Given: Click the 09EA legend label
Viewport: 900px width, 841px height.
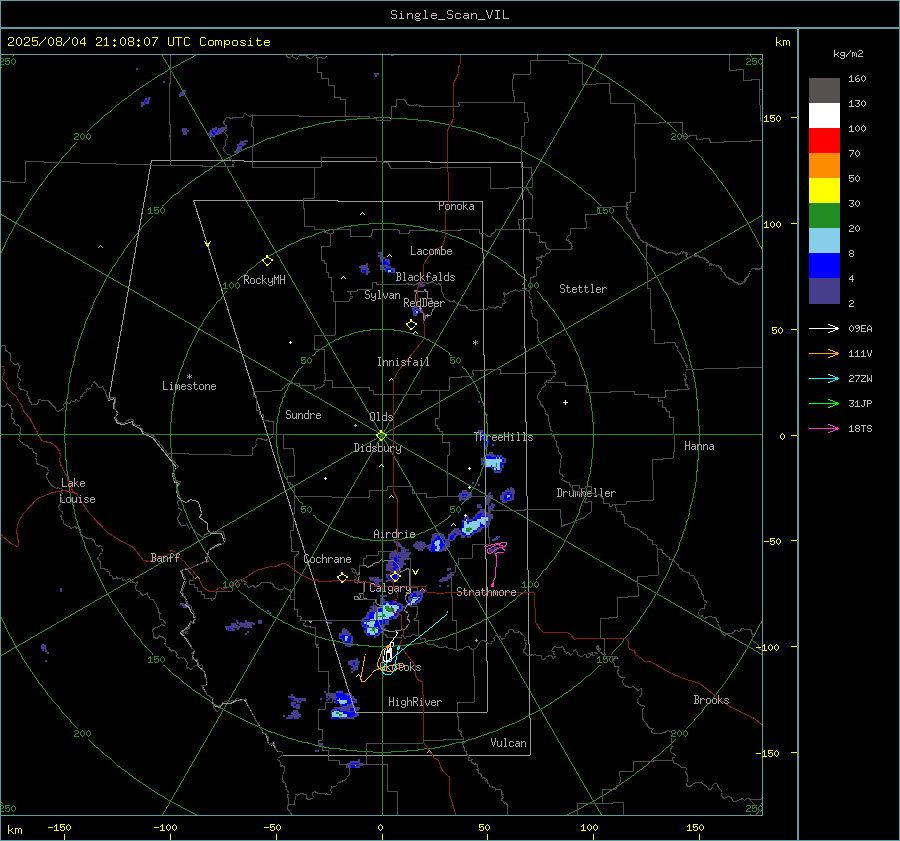Looking at the screenshot, I should coord(860,329).
